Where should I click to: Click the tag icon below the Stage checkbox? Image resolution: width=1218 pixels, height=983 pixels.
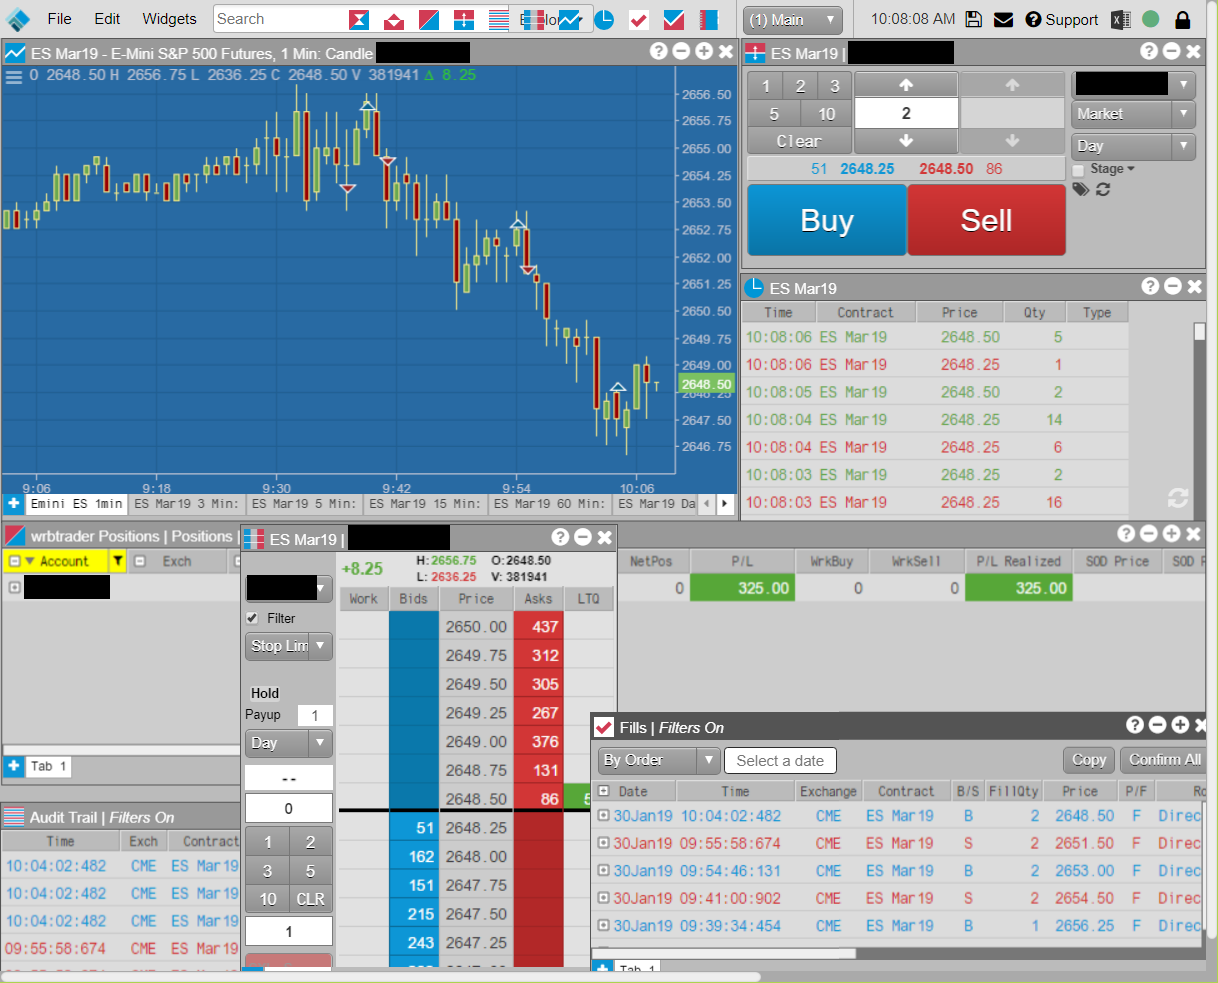(x=1081, y=189)
